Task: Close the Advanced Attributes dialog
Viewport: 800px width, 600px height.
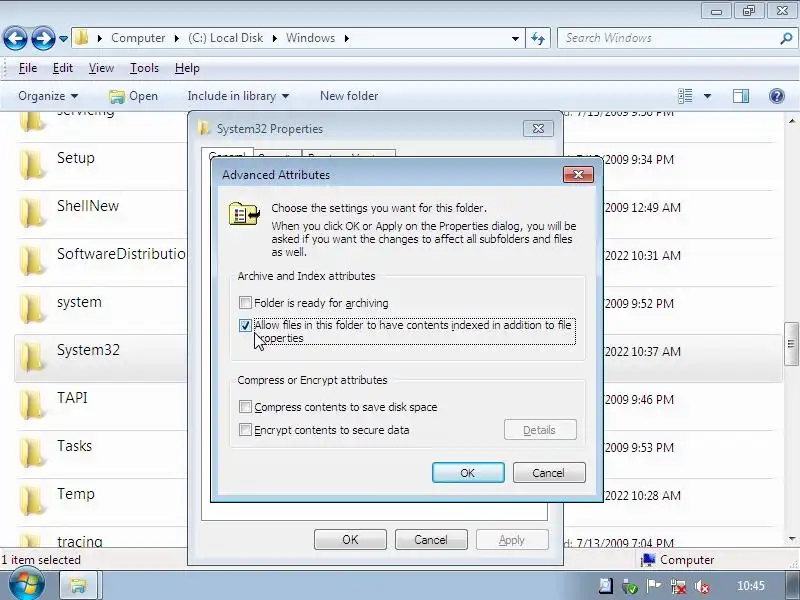Action: (x=578, y=174)
